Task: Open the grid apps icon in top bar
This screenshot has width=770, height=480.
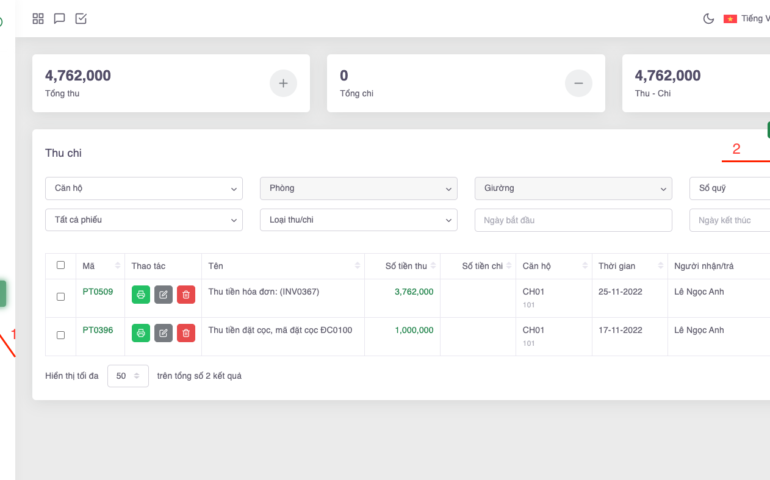Action: click(x=38, y=18)
